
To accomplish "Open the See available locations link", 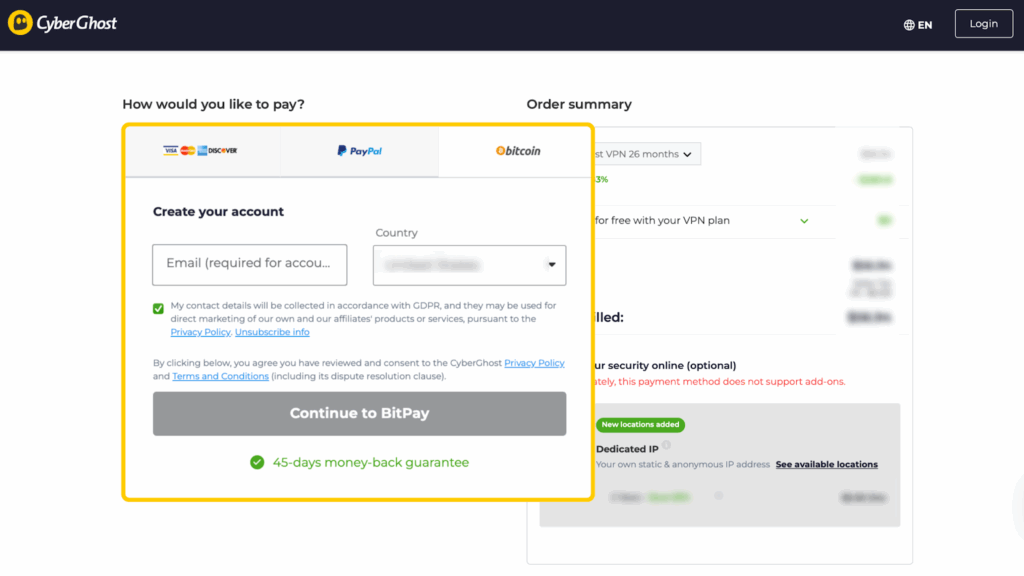I will pyautogui.click(x=826, y=464).
